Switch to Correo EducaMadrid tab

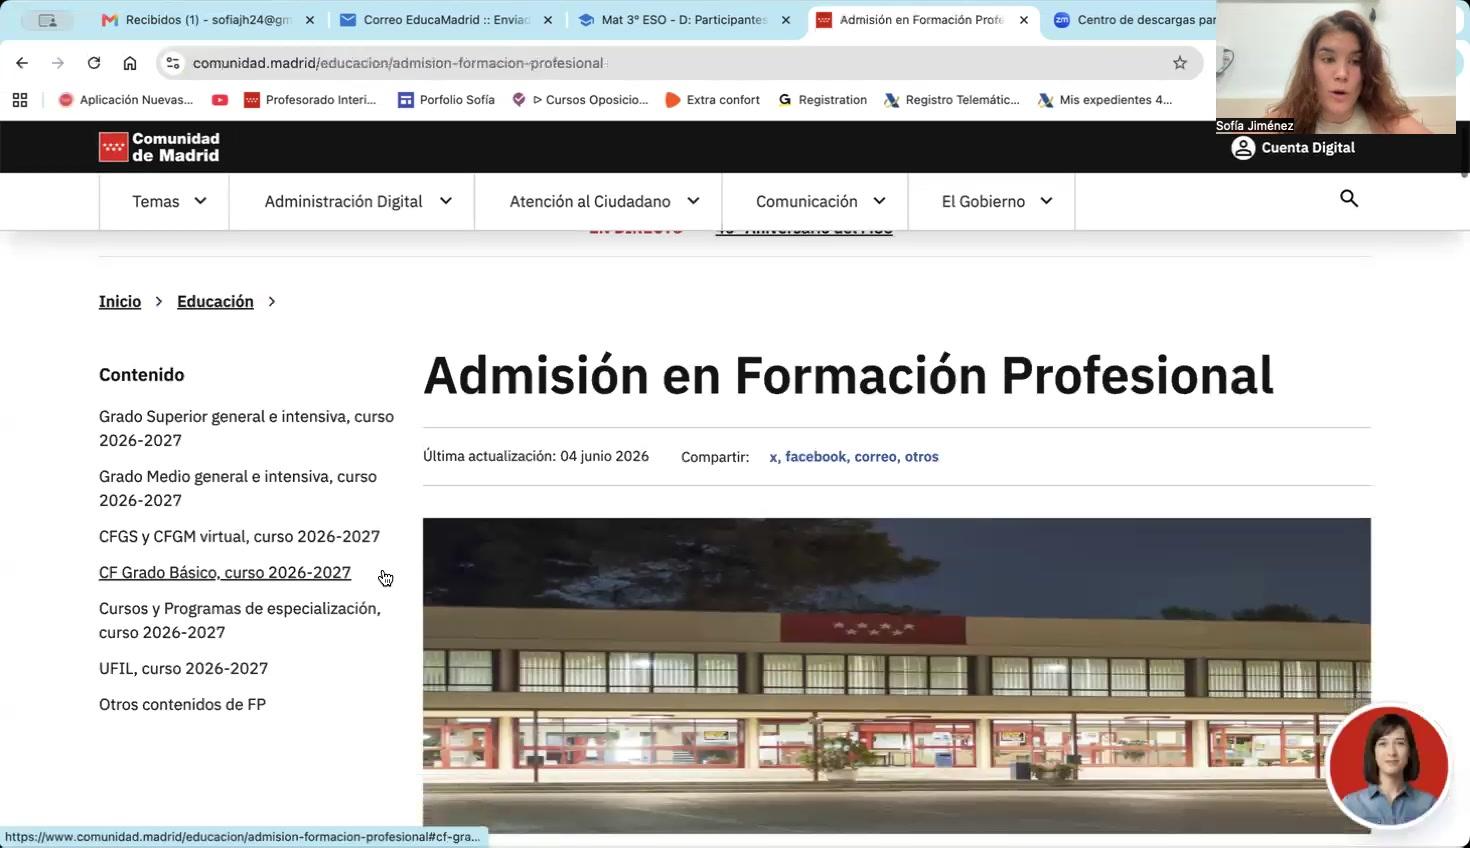coord(445,20)
